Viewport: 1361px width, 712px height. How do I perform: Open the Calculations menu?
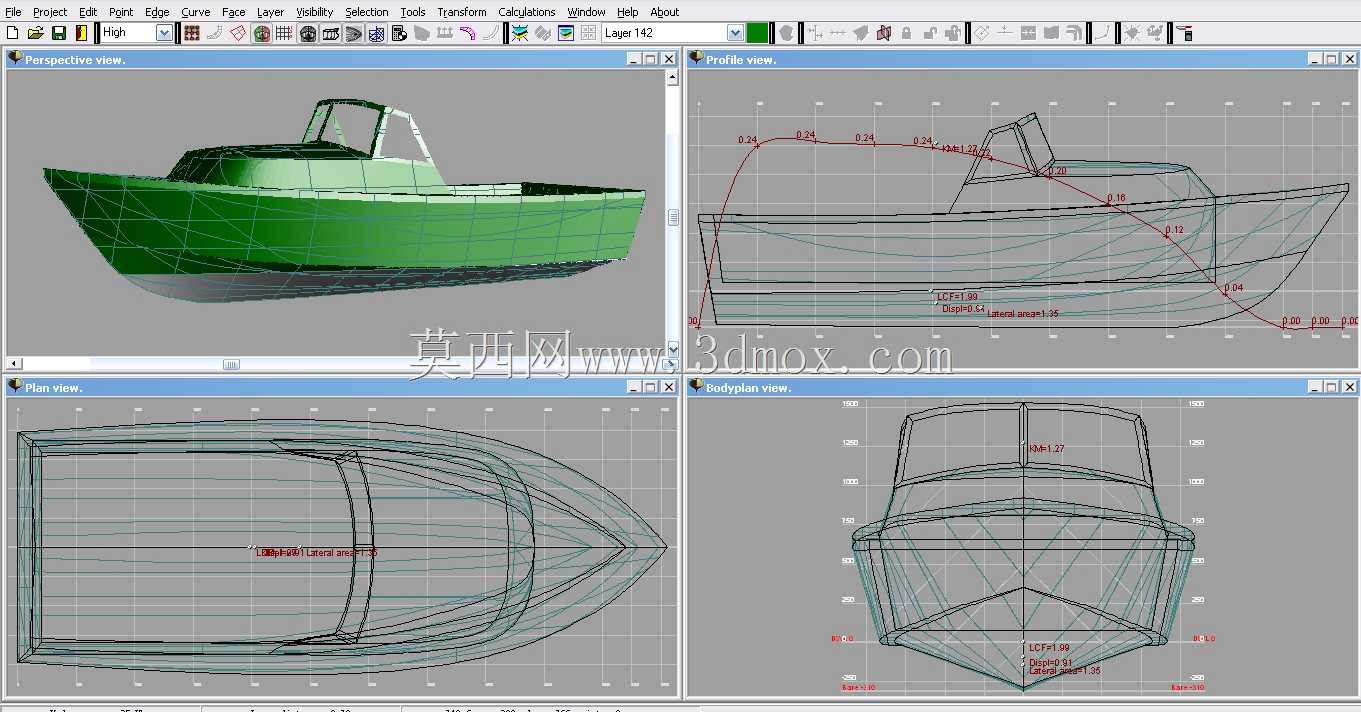527,12
